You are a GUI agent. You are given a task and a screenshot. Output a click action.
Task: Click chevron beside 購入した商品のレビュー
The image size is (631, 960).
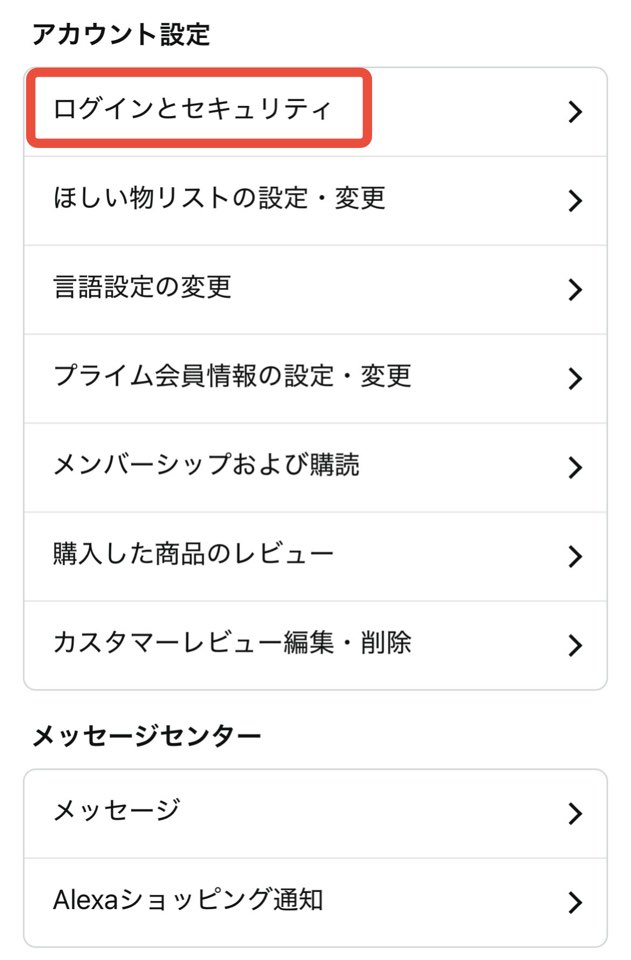click(574, 556)
